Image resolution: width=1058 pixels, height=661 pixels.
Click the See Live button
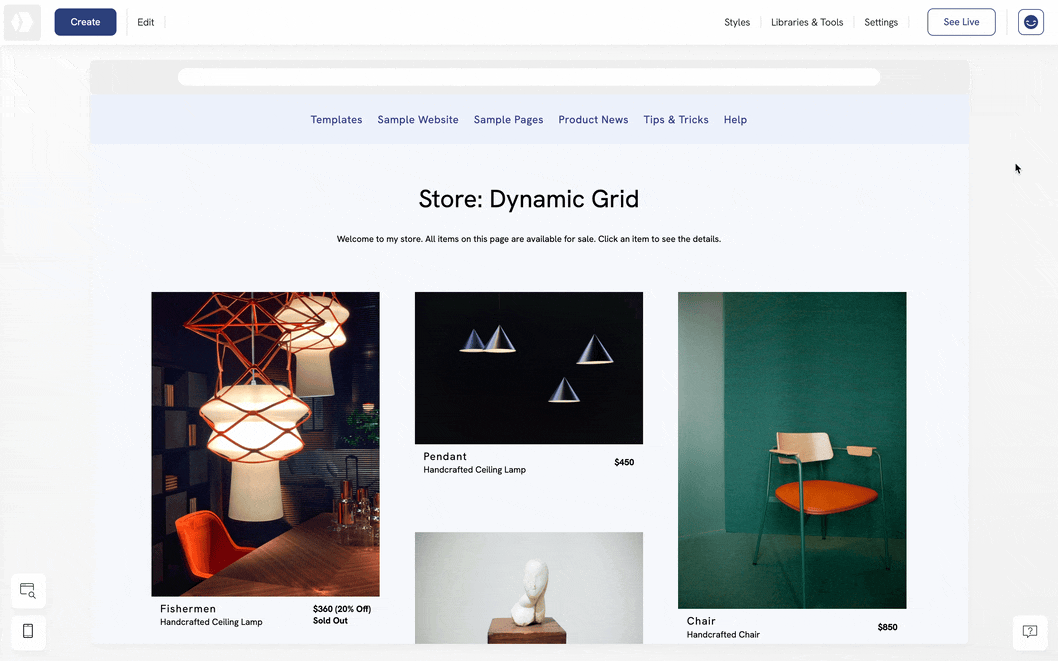point(961,22)
